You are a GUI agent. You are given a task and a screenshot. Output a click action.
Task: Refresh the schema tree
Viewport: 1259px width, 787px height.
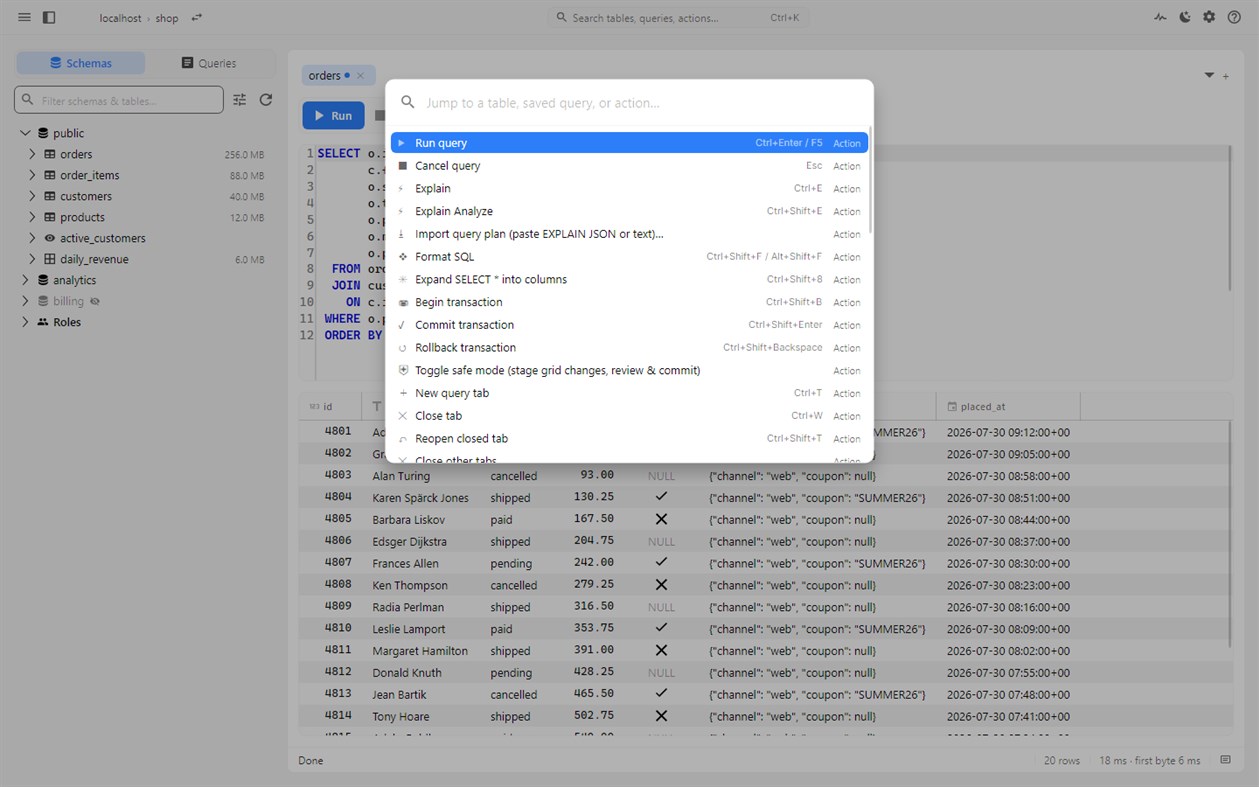tap(266, 100)
